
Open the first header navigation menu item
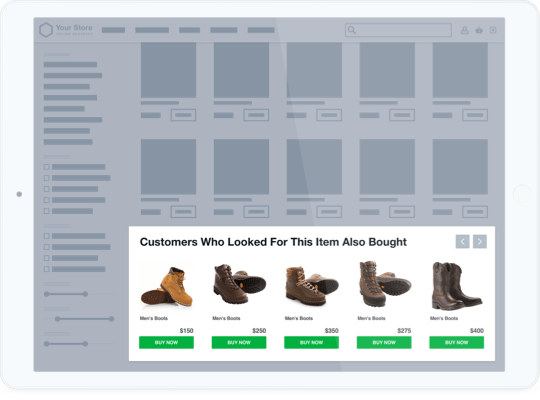(113, 30)
